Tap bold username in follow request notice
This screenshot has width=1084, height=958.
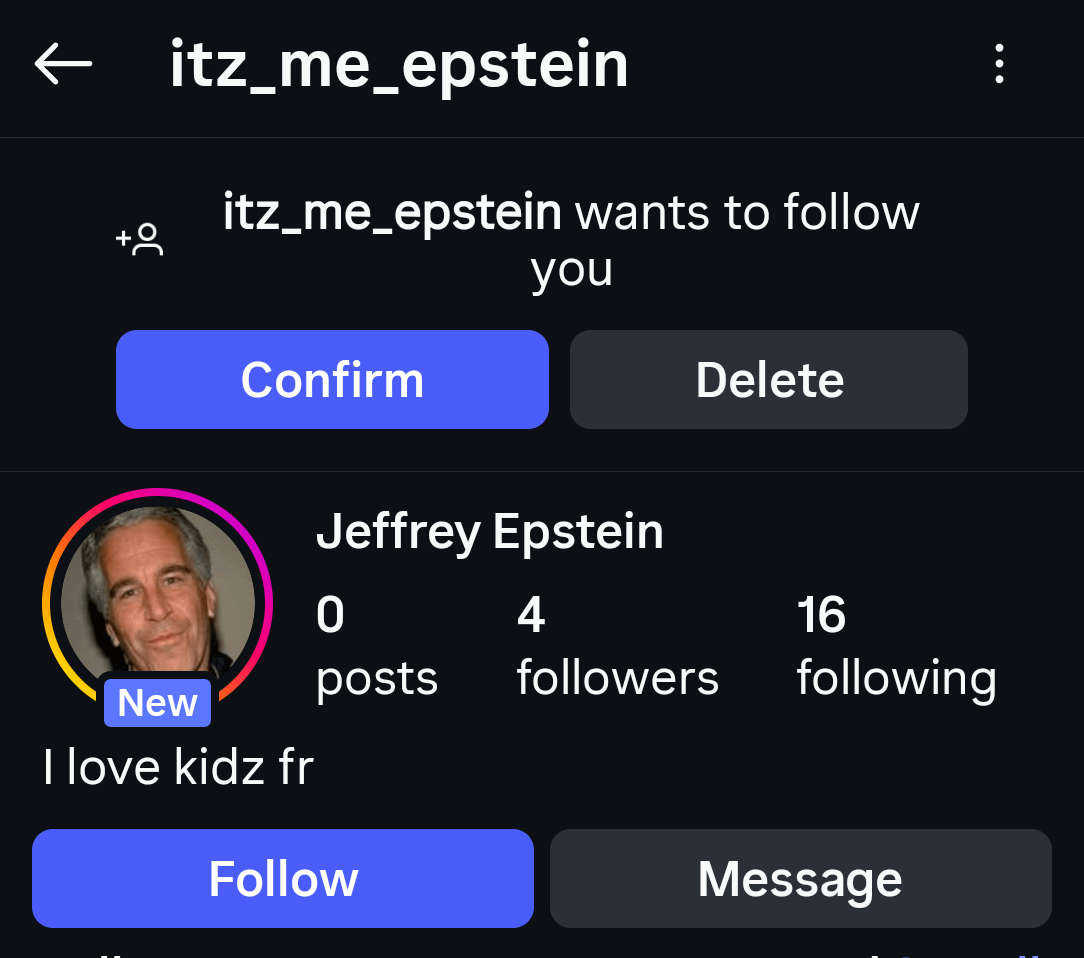[392, 213]
